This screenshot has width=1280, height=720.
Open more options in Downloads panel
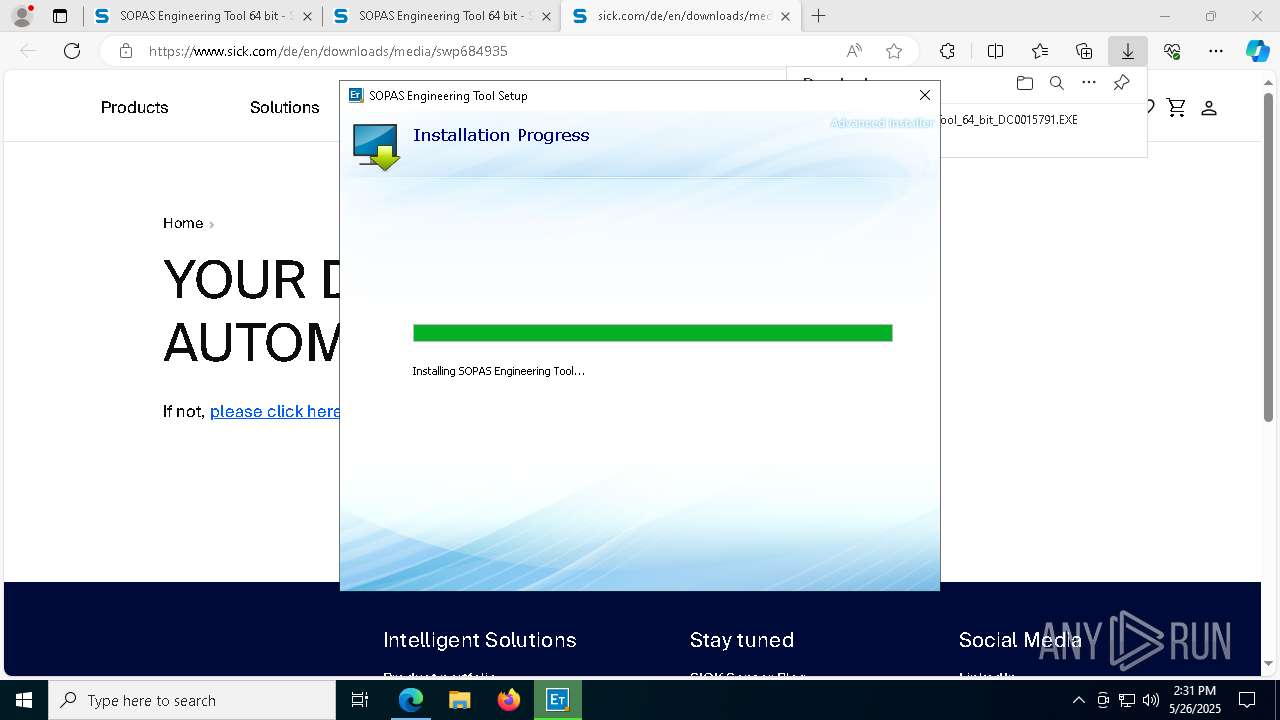pyautogui.click(x=1089, y=83)
